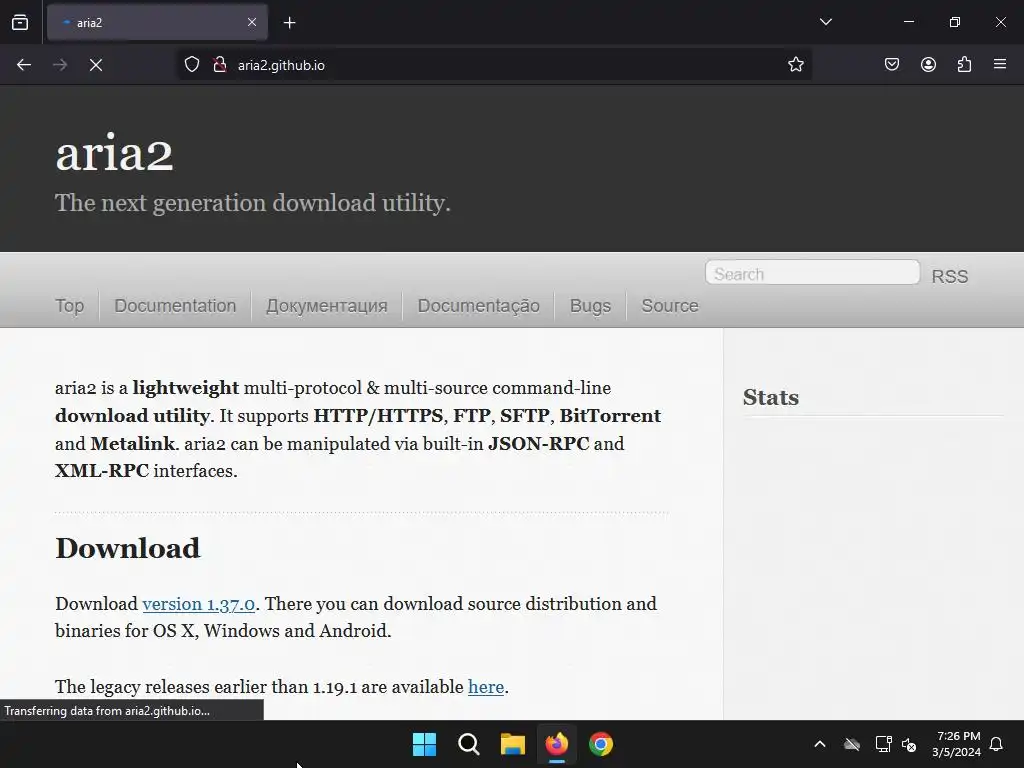Show hidden system tray icons
1024x768 pixels.
(820, 744)
